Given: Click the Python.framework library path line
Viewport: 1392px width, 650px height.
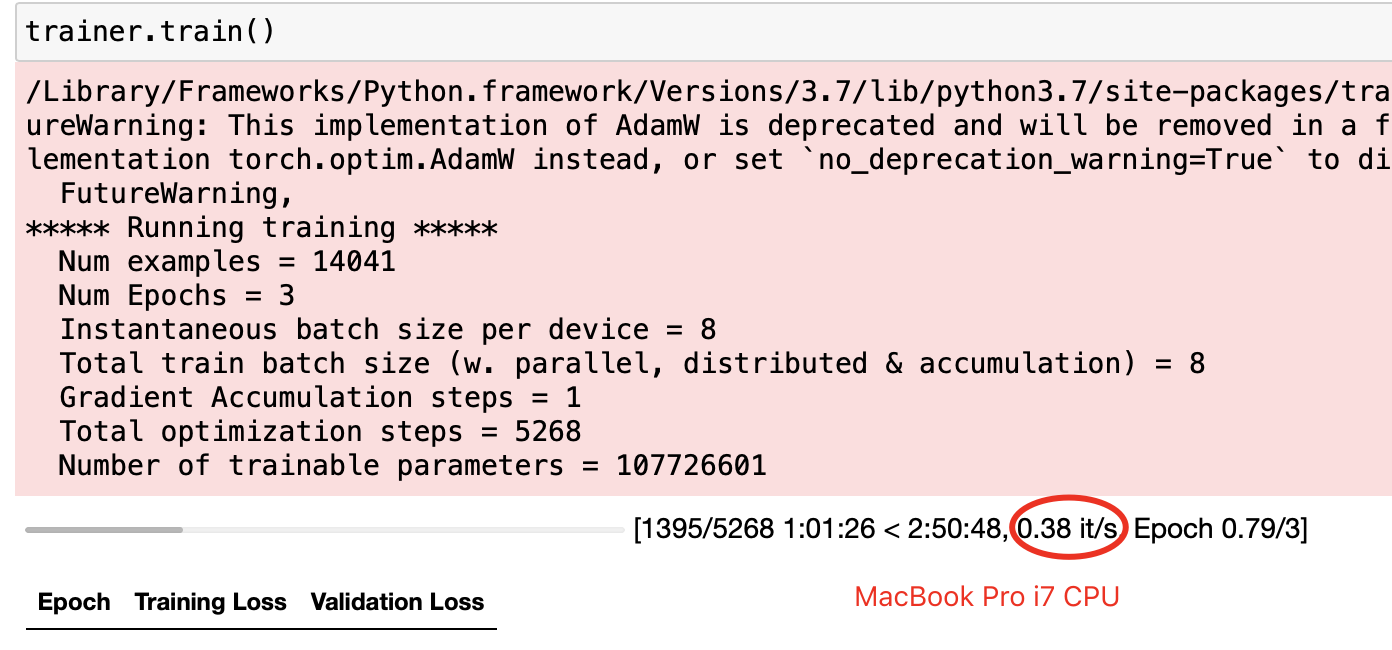Looking at the screenshot, I should pos(700,93).
